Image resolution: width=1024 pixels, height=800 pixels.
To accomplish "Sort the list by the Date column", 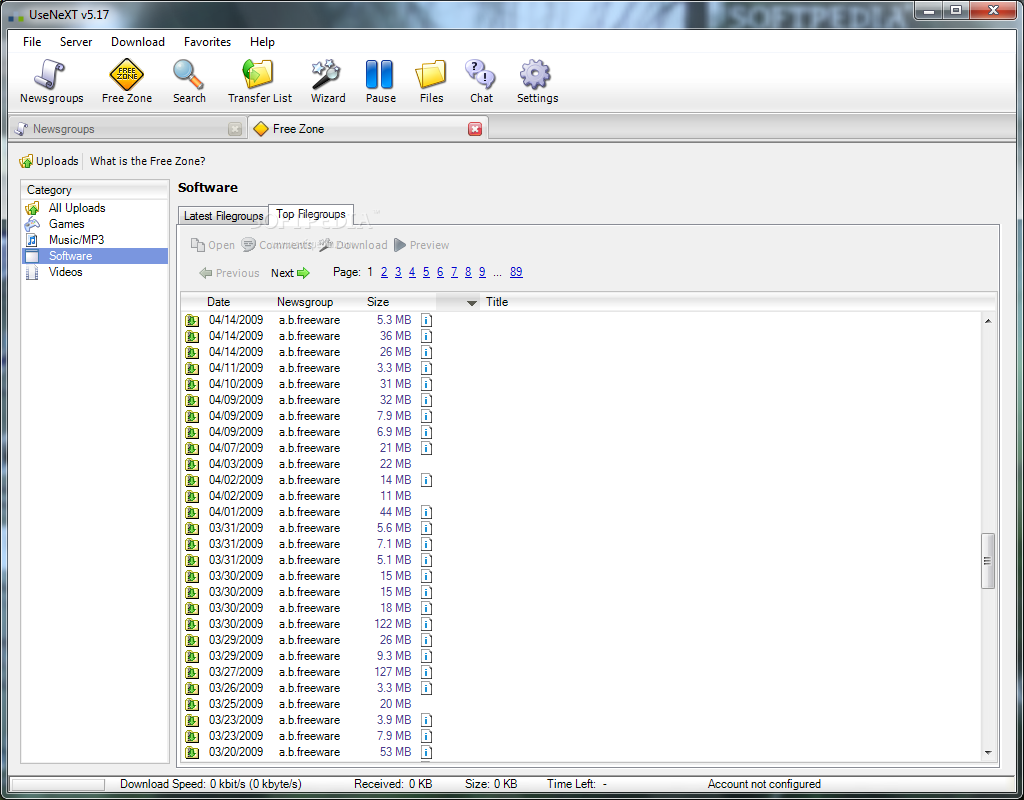I will click(x=218, y=302).
